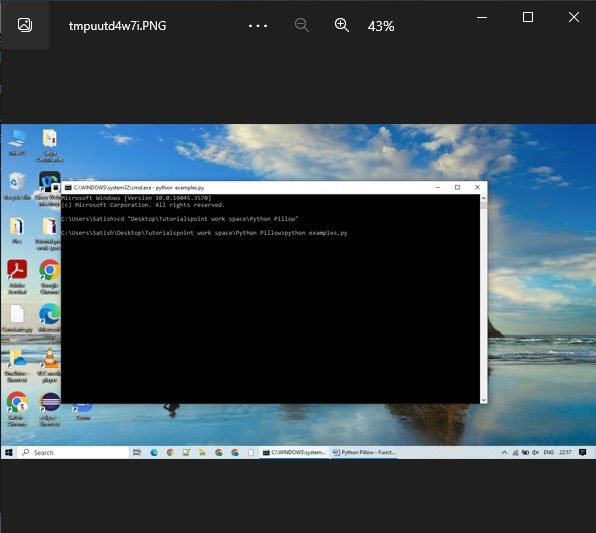Select the cmd.exe taskbar button
Viewport: 596px width, 533px height.
click(294, 452)
